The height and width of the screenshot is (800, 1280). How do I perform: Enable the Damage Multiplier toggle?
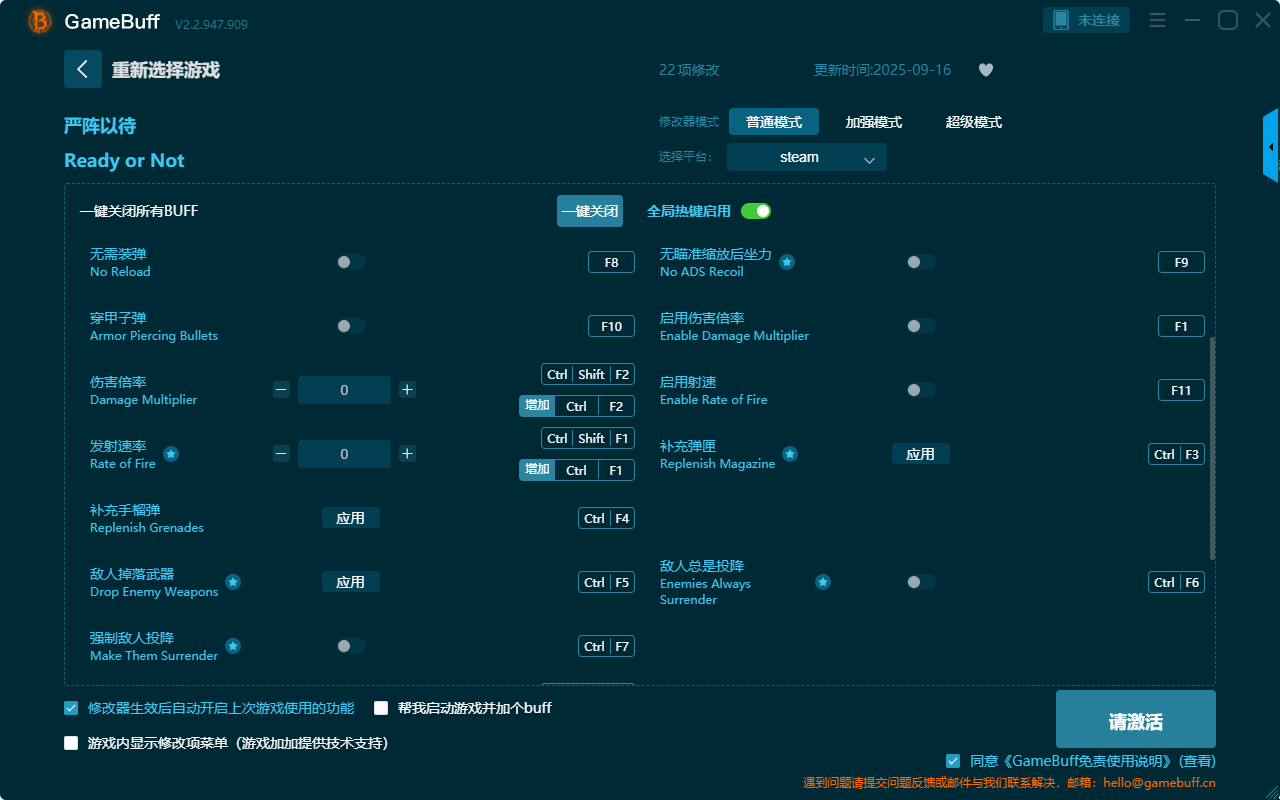(921, 326)
